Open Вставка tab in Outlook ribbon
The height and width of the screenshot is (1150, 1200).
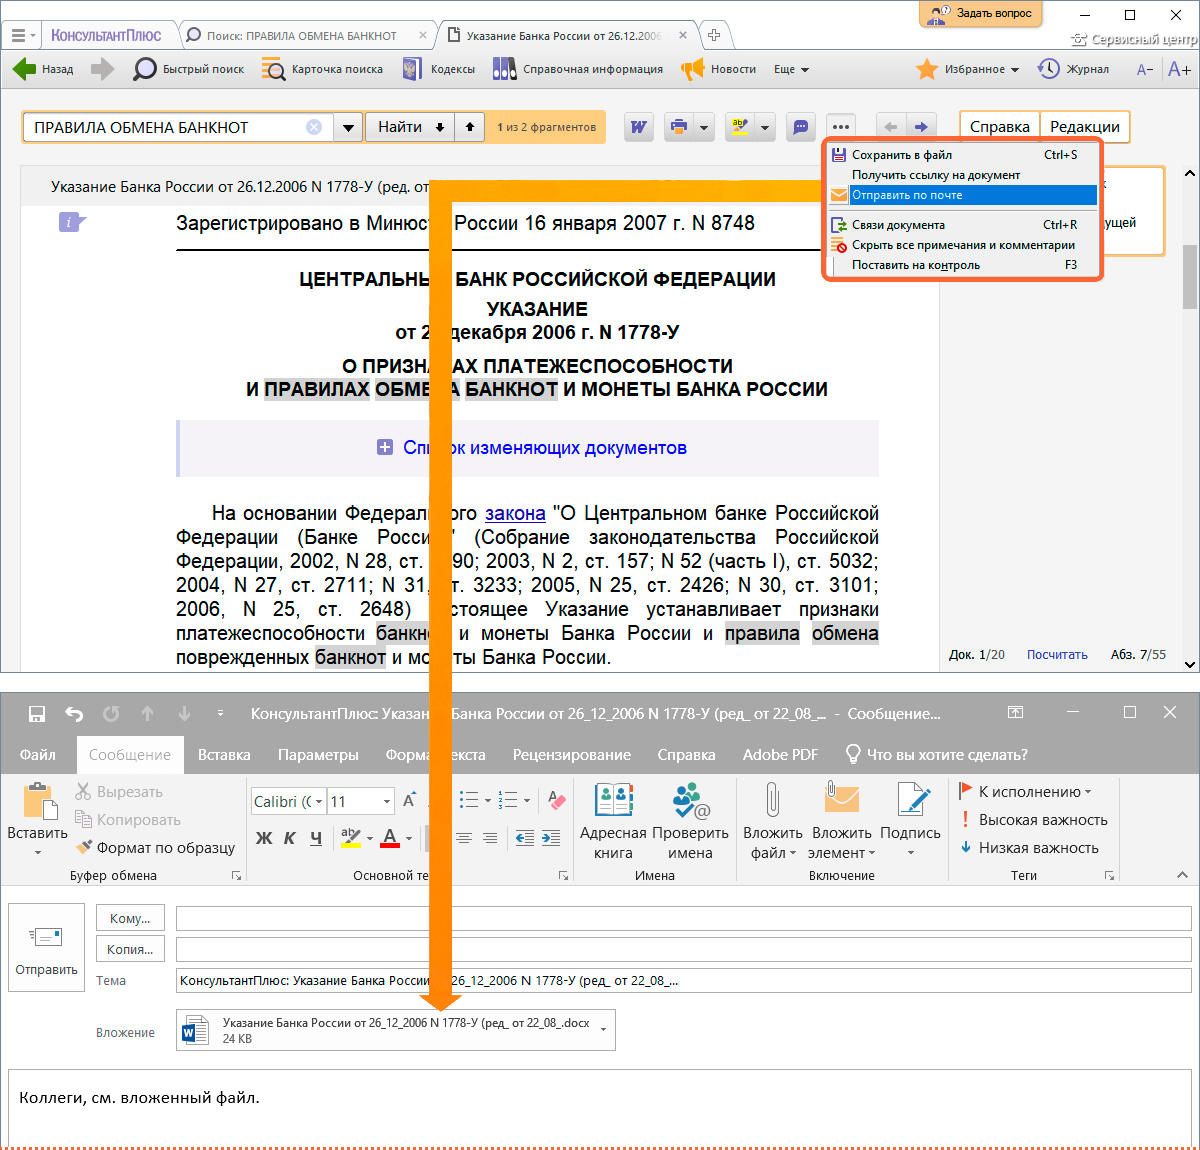[x=224, y=754]
